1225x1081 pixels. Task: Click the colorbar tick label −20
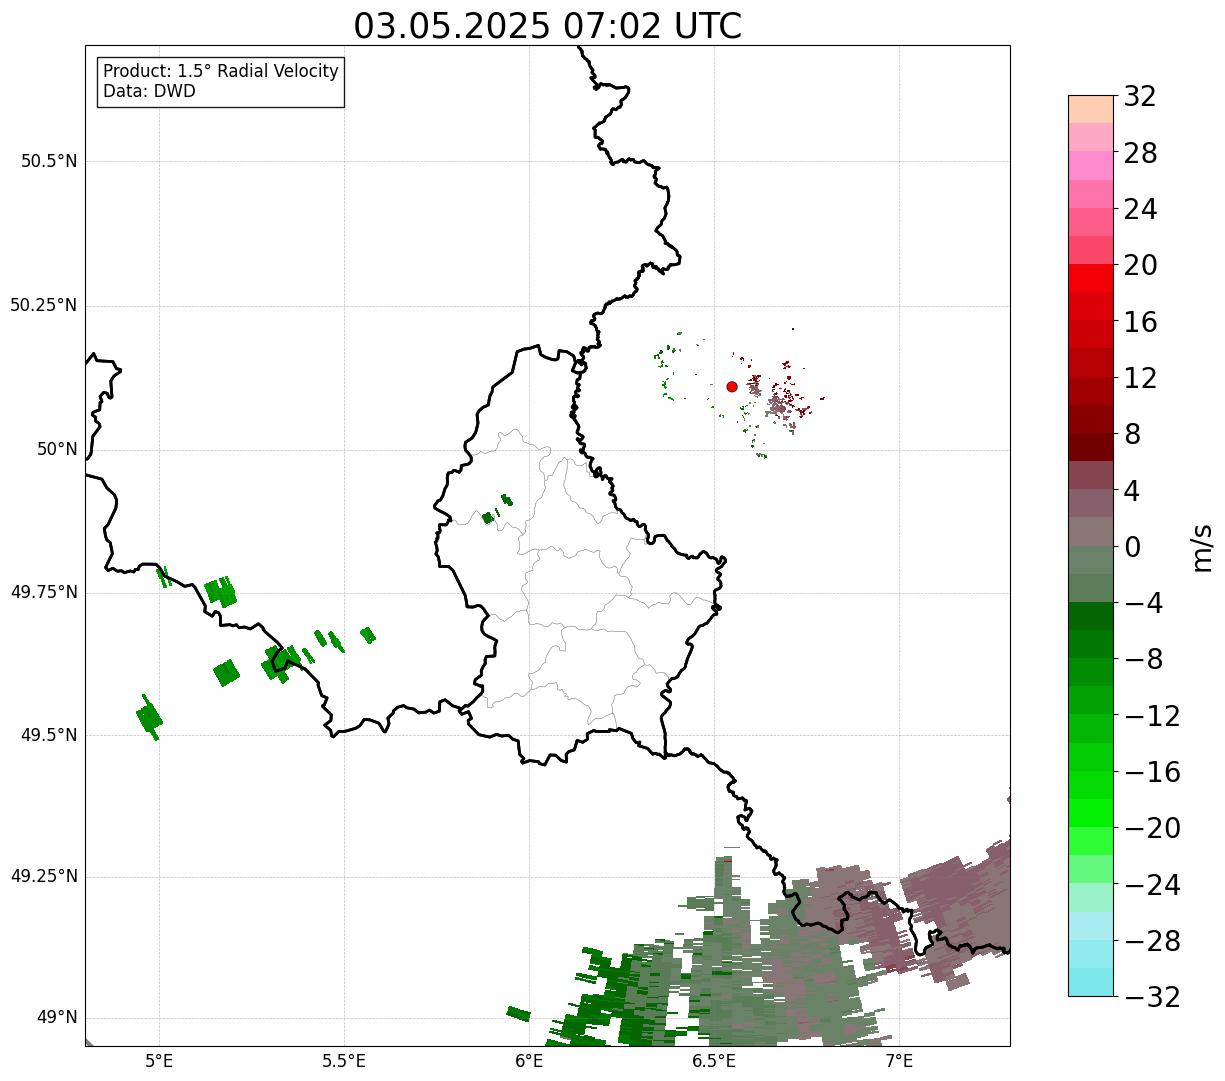coord(1152,828)
